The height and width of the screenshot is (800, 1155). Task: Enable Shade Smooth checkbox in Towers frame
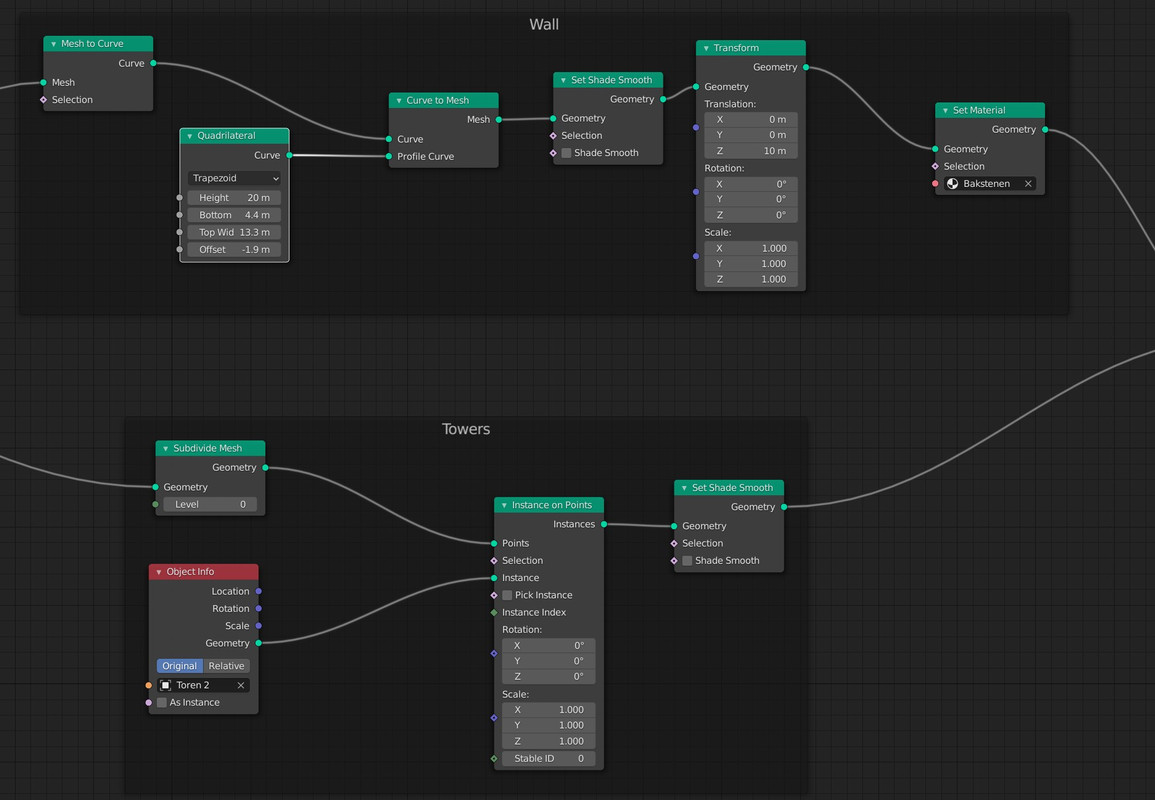coord(687,561)
